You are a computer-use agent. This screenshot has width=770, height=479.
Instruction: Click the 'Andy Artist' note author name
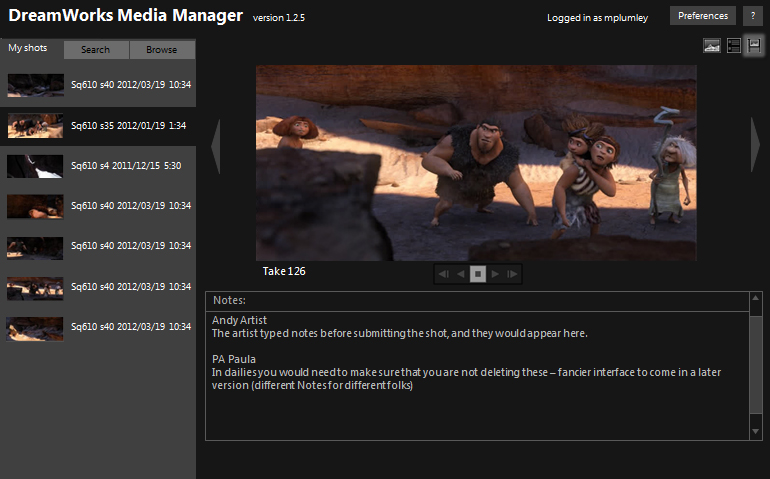239,320
